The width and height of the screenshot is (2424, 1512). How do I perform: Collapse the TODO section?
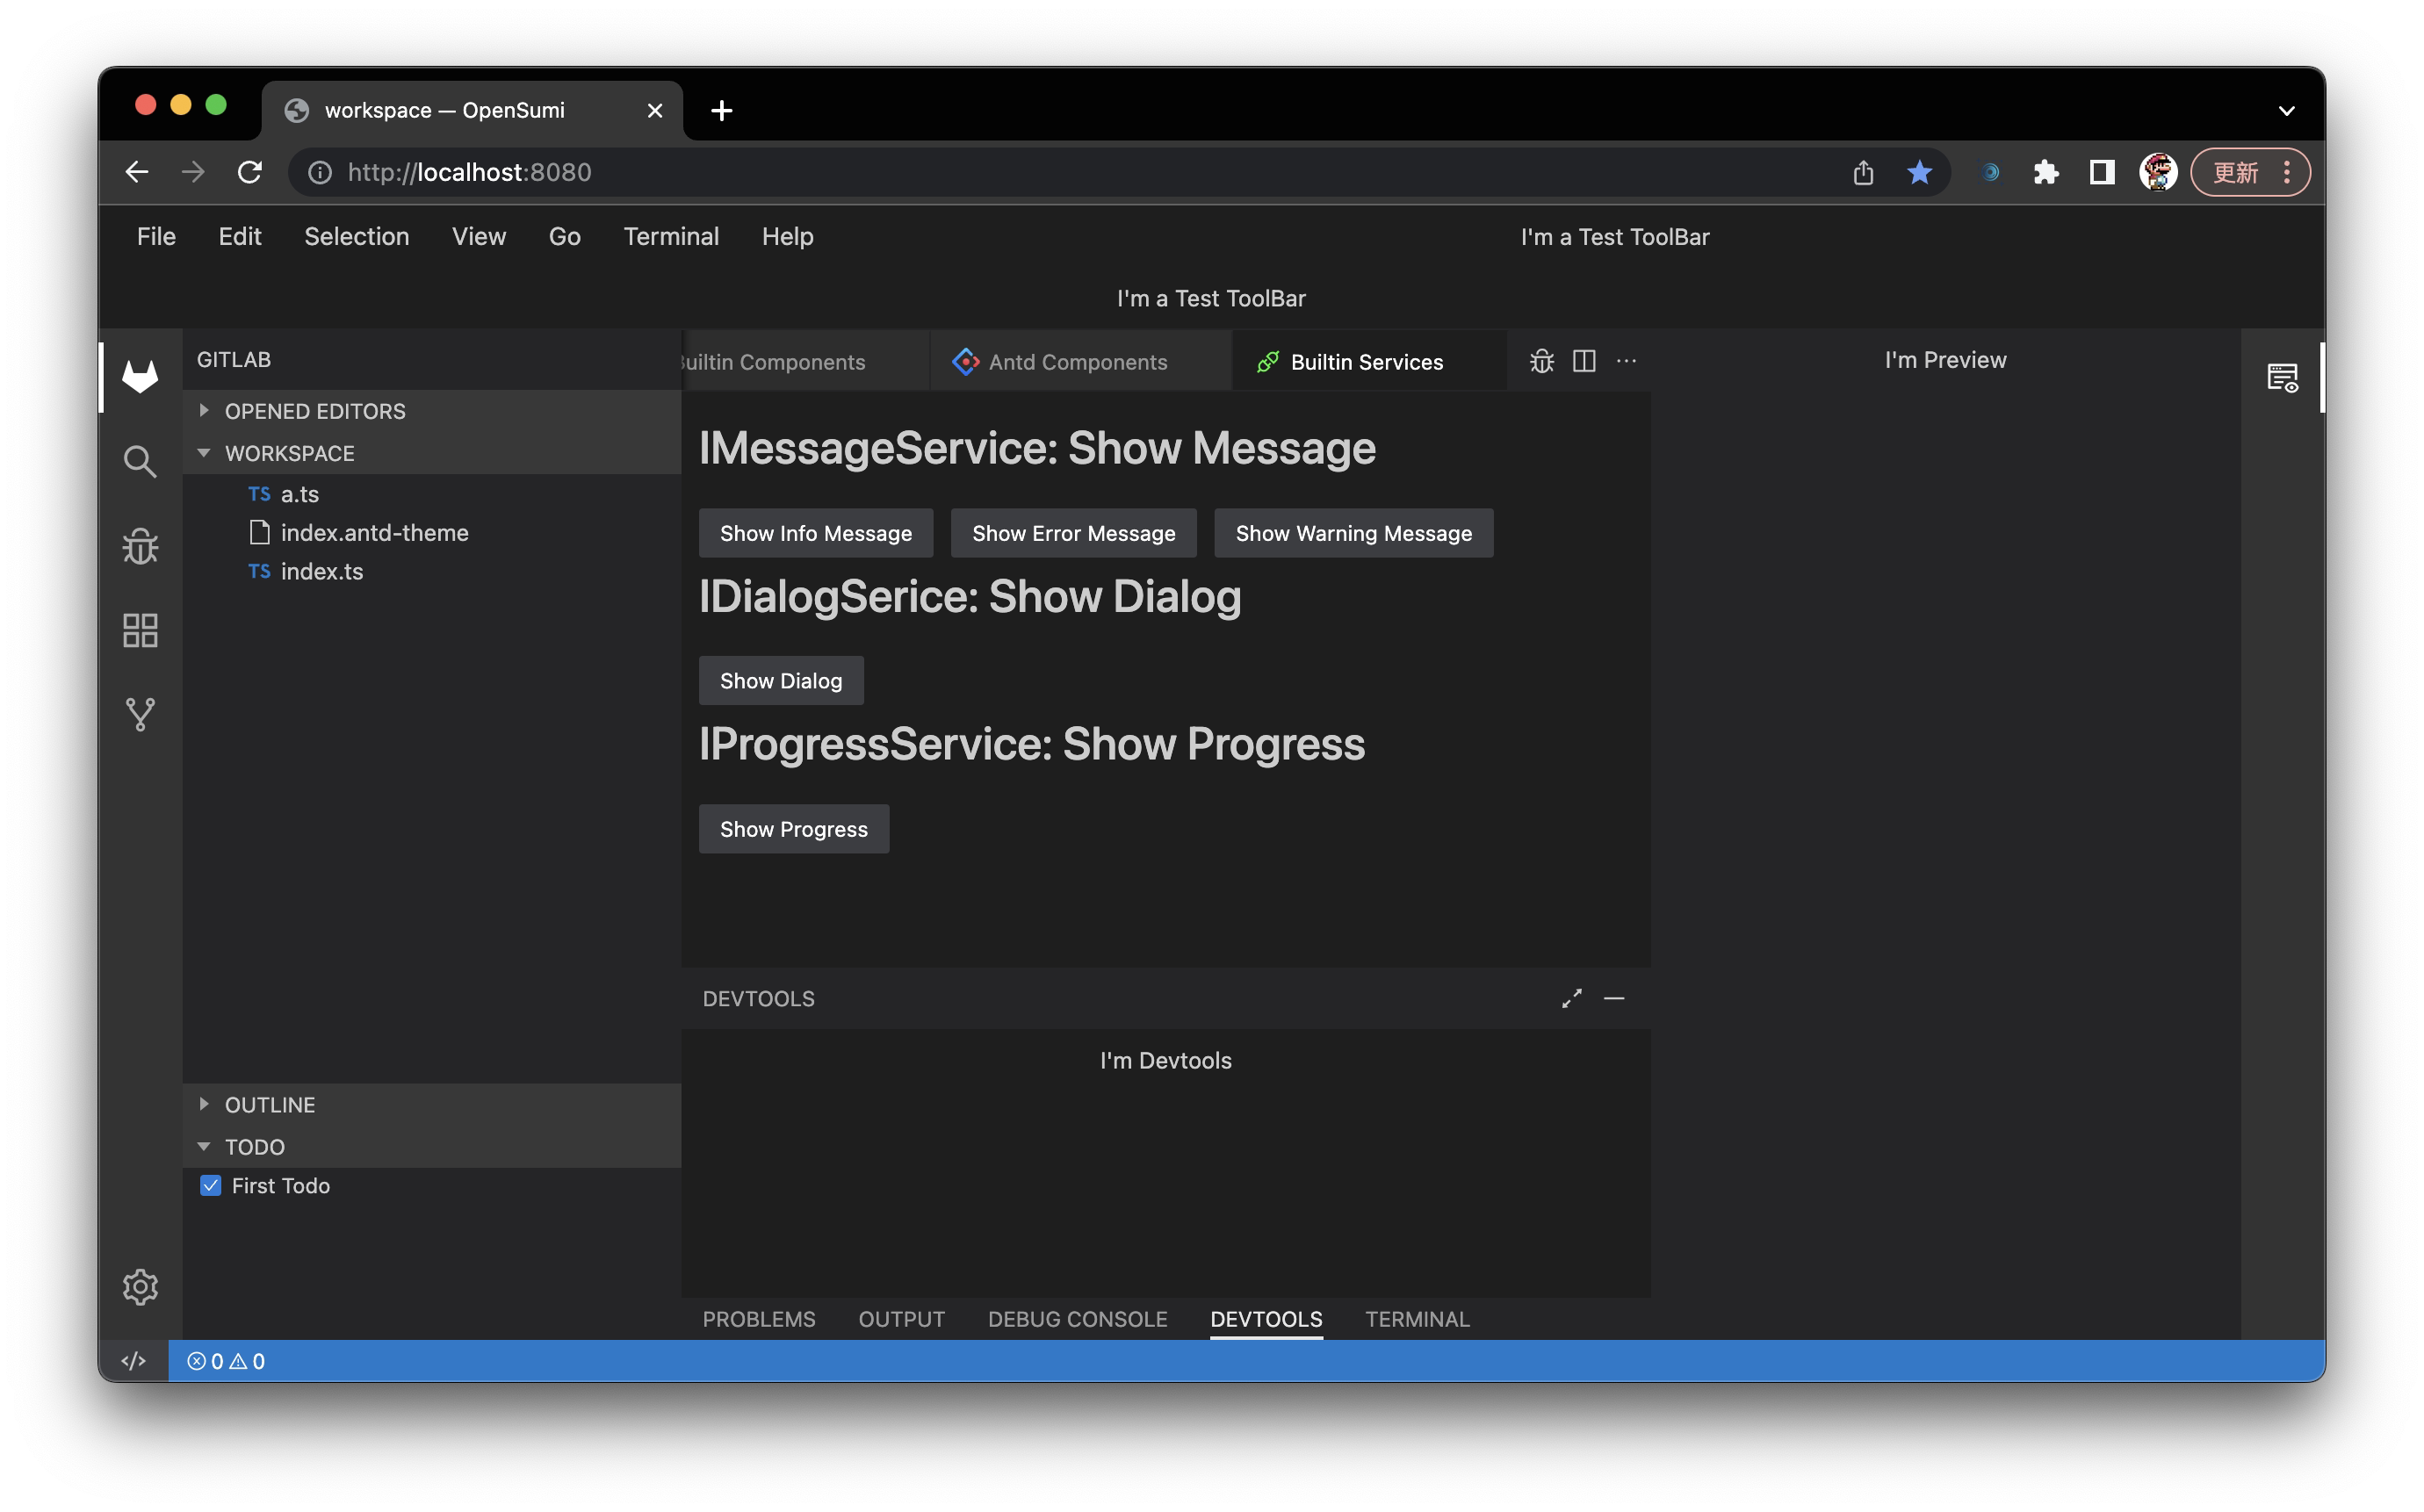(x=432, y=1147)
